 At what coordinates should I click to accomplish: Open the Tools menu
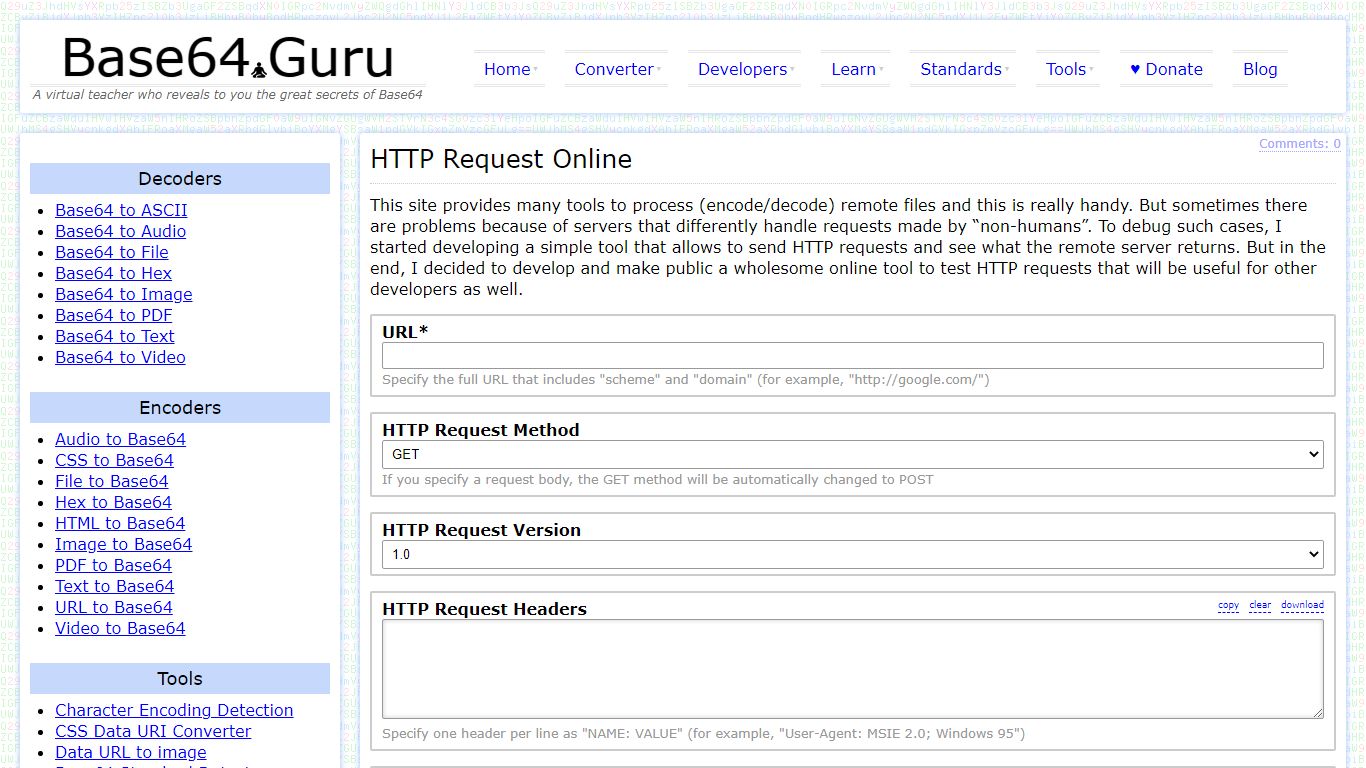(x=1068, y=69)
